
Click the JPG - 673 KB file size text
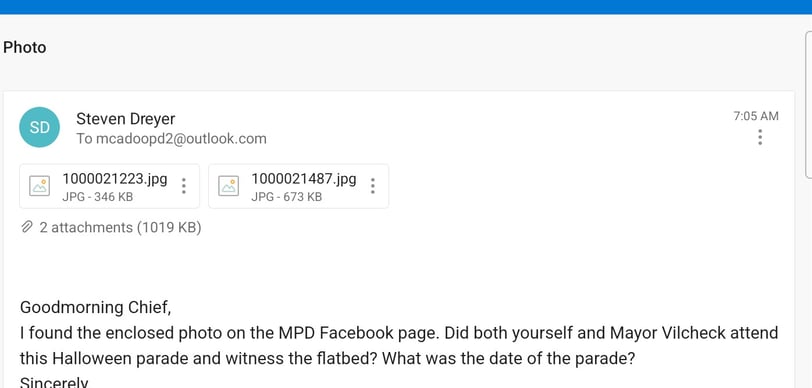tap(286, 197)
